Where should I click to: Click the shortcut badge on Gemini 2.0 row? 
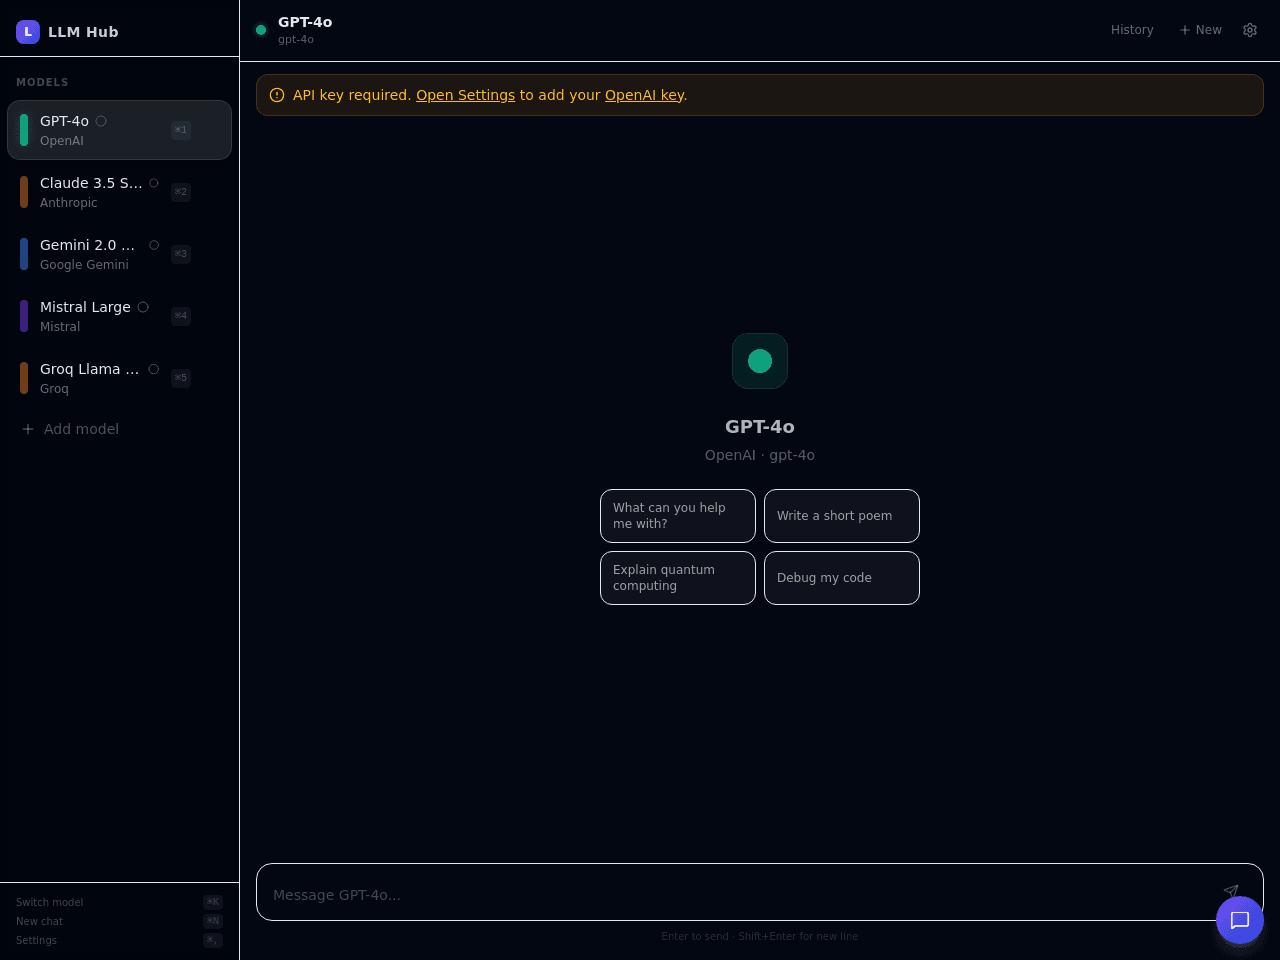pos(181,254)
